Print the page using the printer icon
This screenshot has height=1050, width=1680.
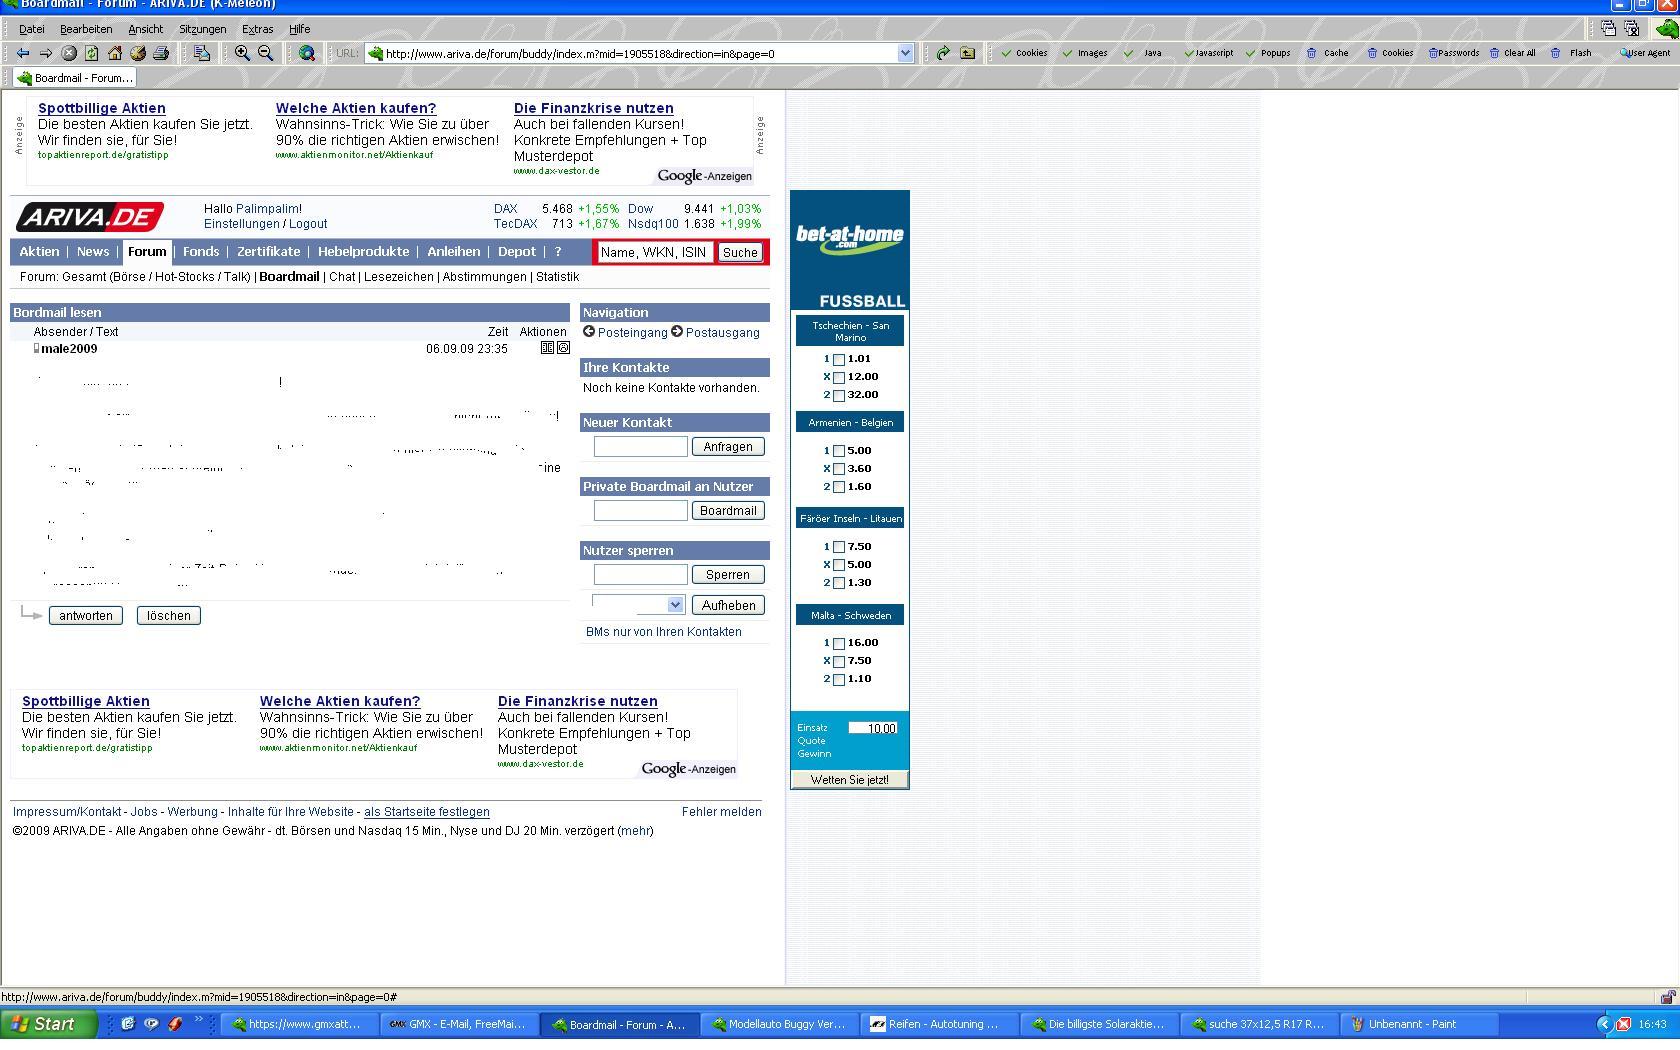pyautogui.click(x=161, y=53)
